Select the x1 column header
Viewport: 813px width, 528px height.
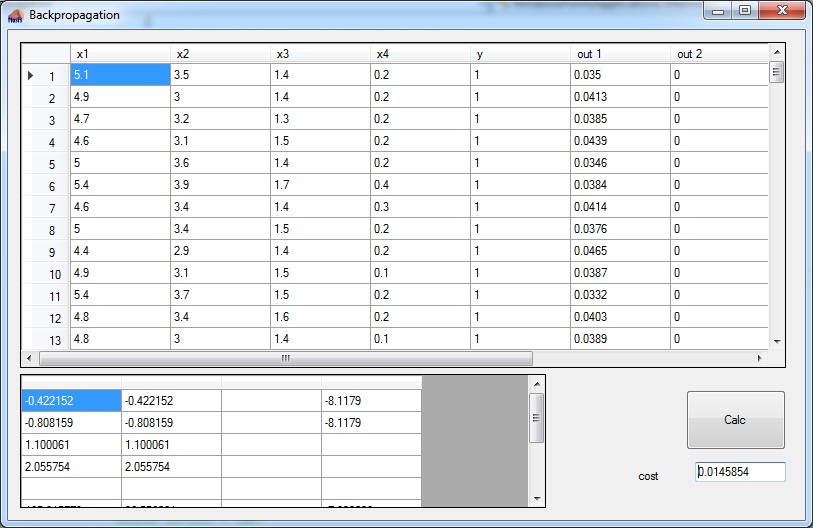(x=120, y=53)
